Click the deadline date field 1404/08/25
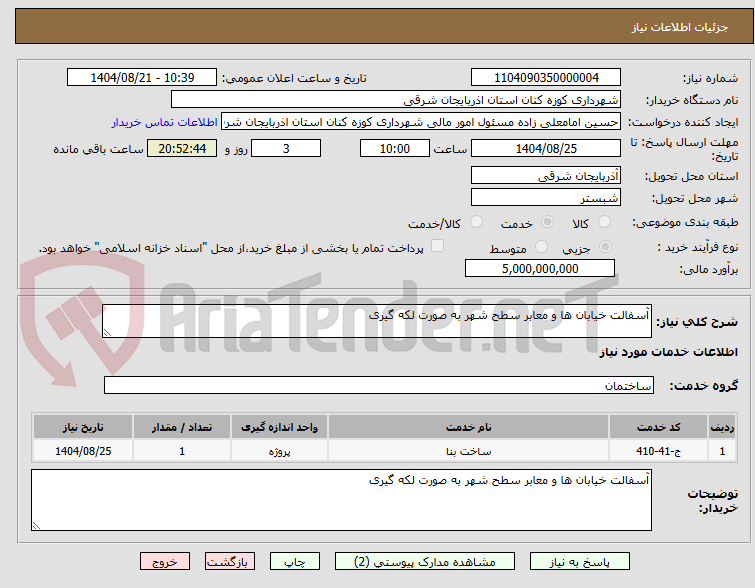The height and width of the screenshot is (588, 755). (x=546, y=148)
